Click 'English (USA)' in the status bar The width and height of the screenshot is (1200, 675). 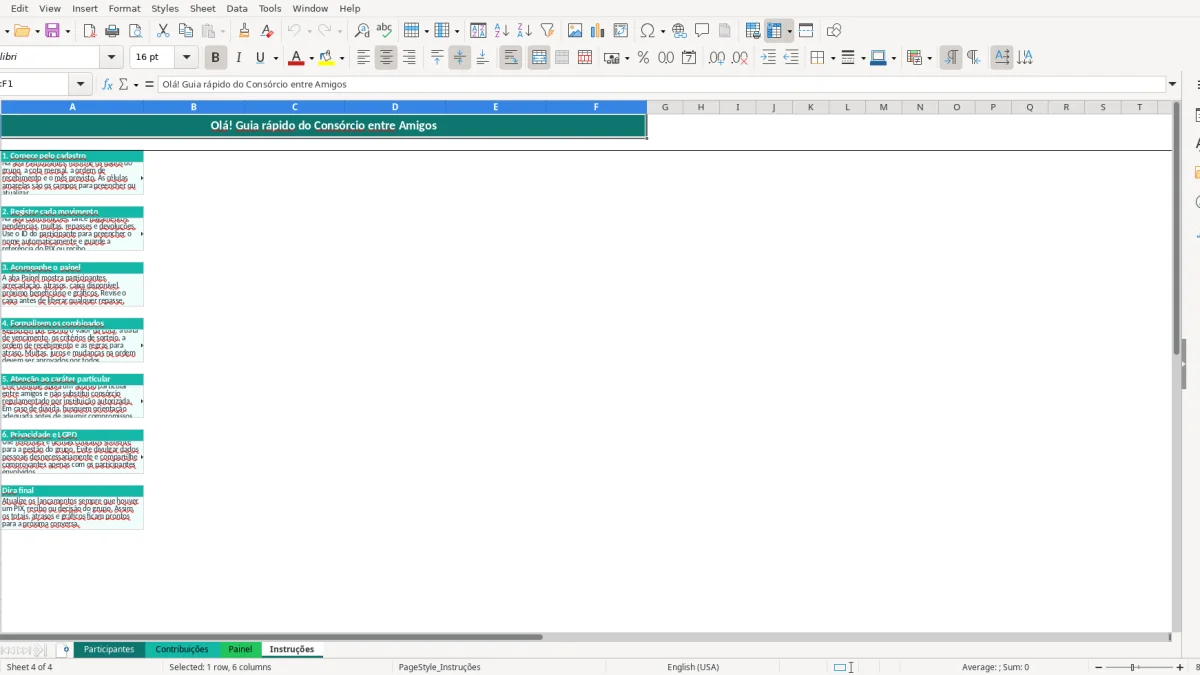pos(693,667)
